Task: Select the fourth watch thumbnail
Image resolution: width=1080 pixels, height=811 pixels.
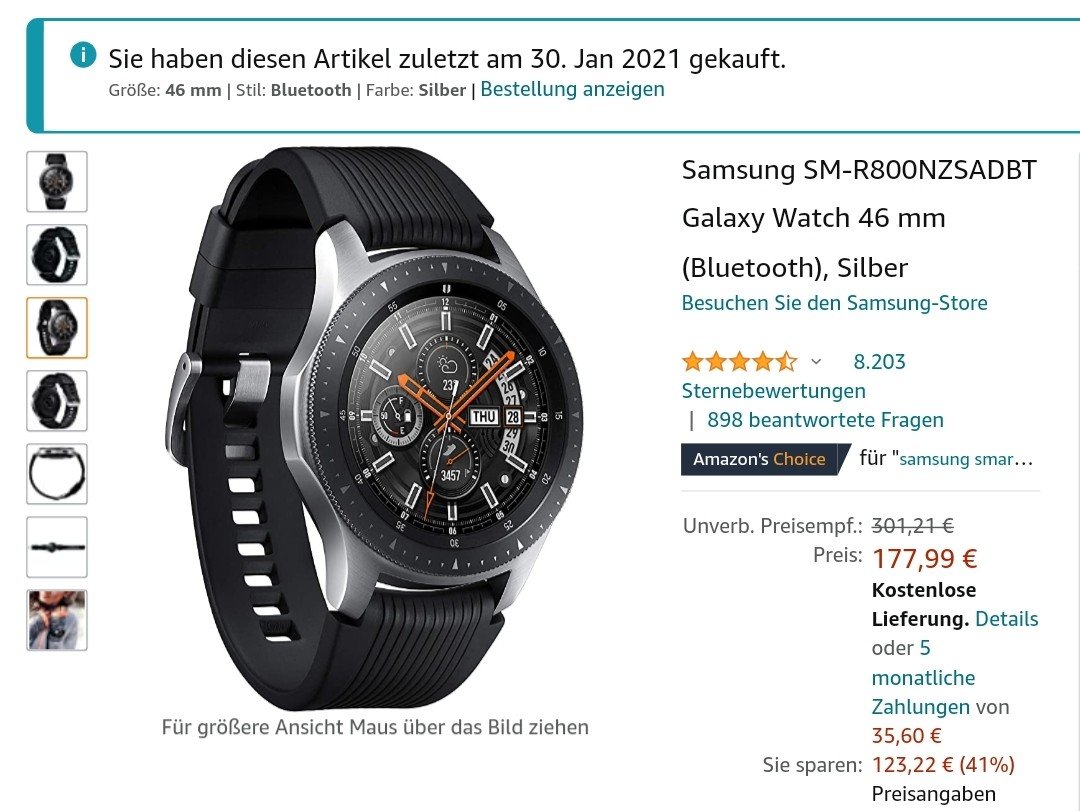Action: click(x=57, y=400)
